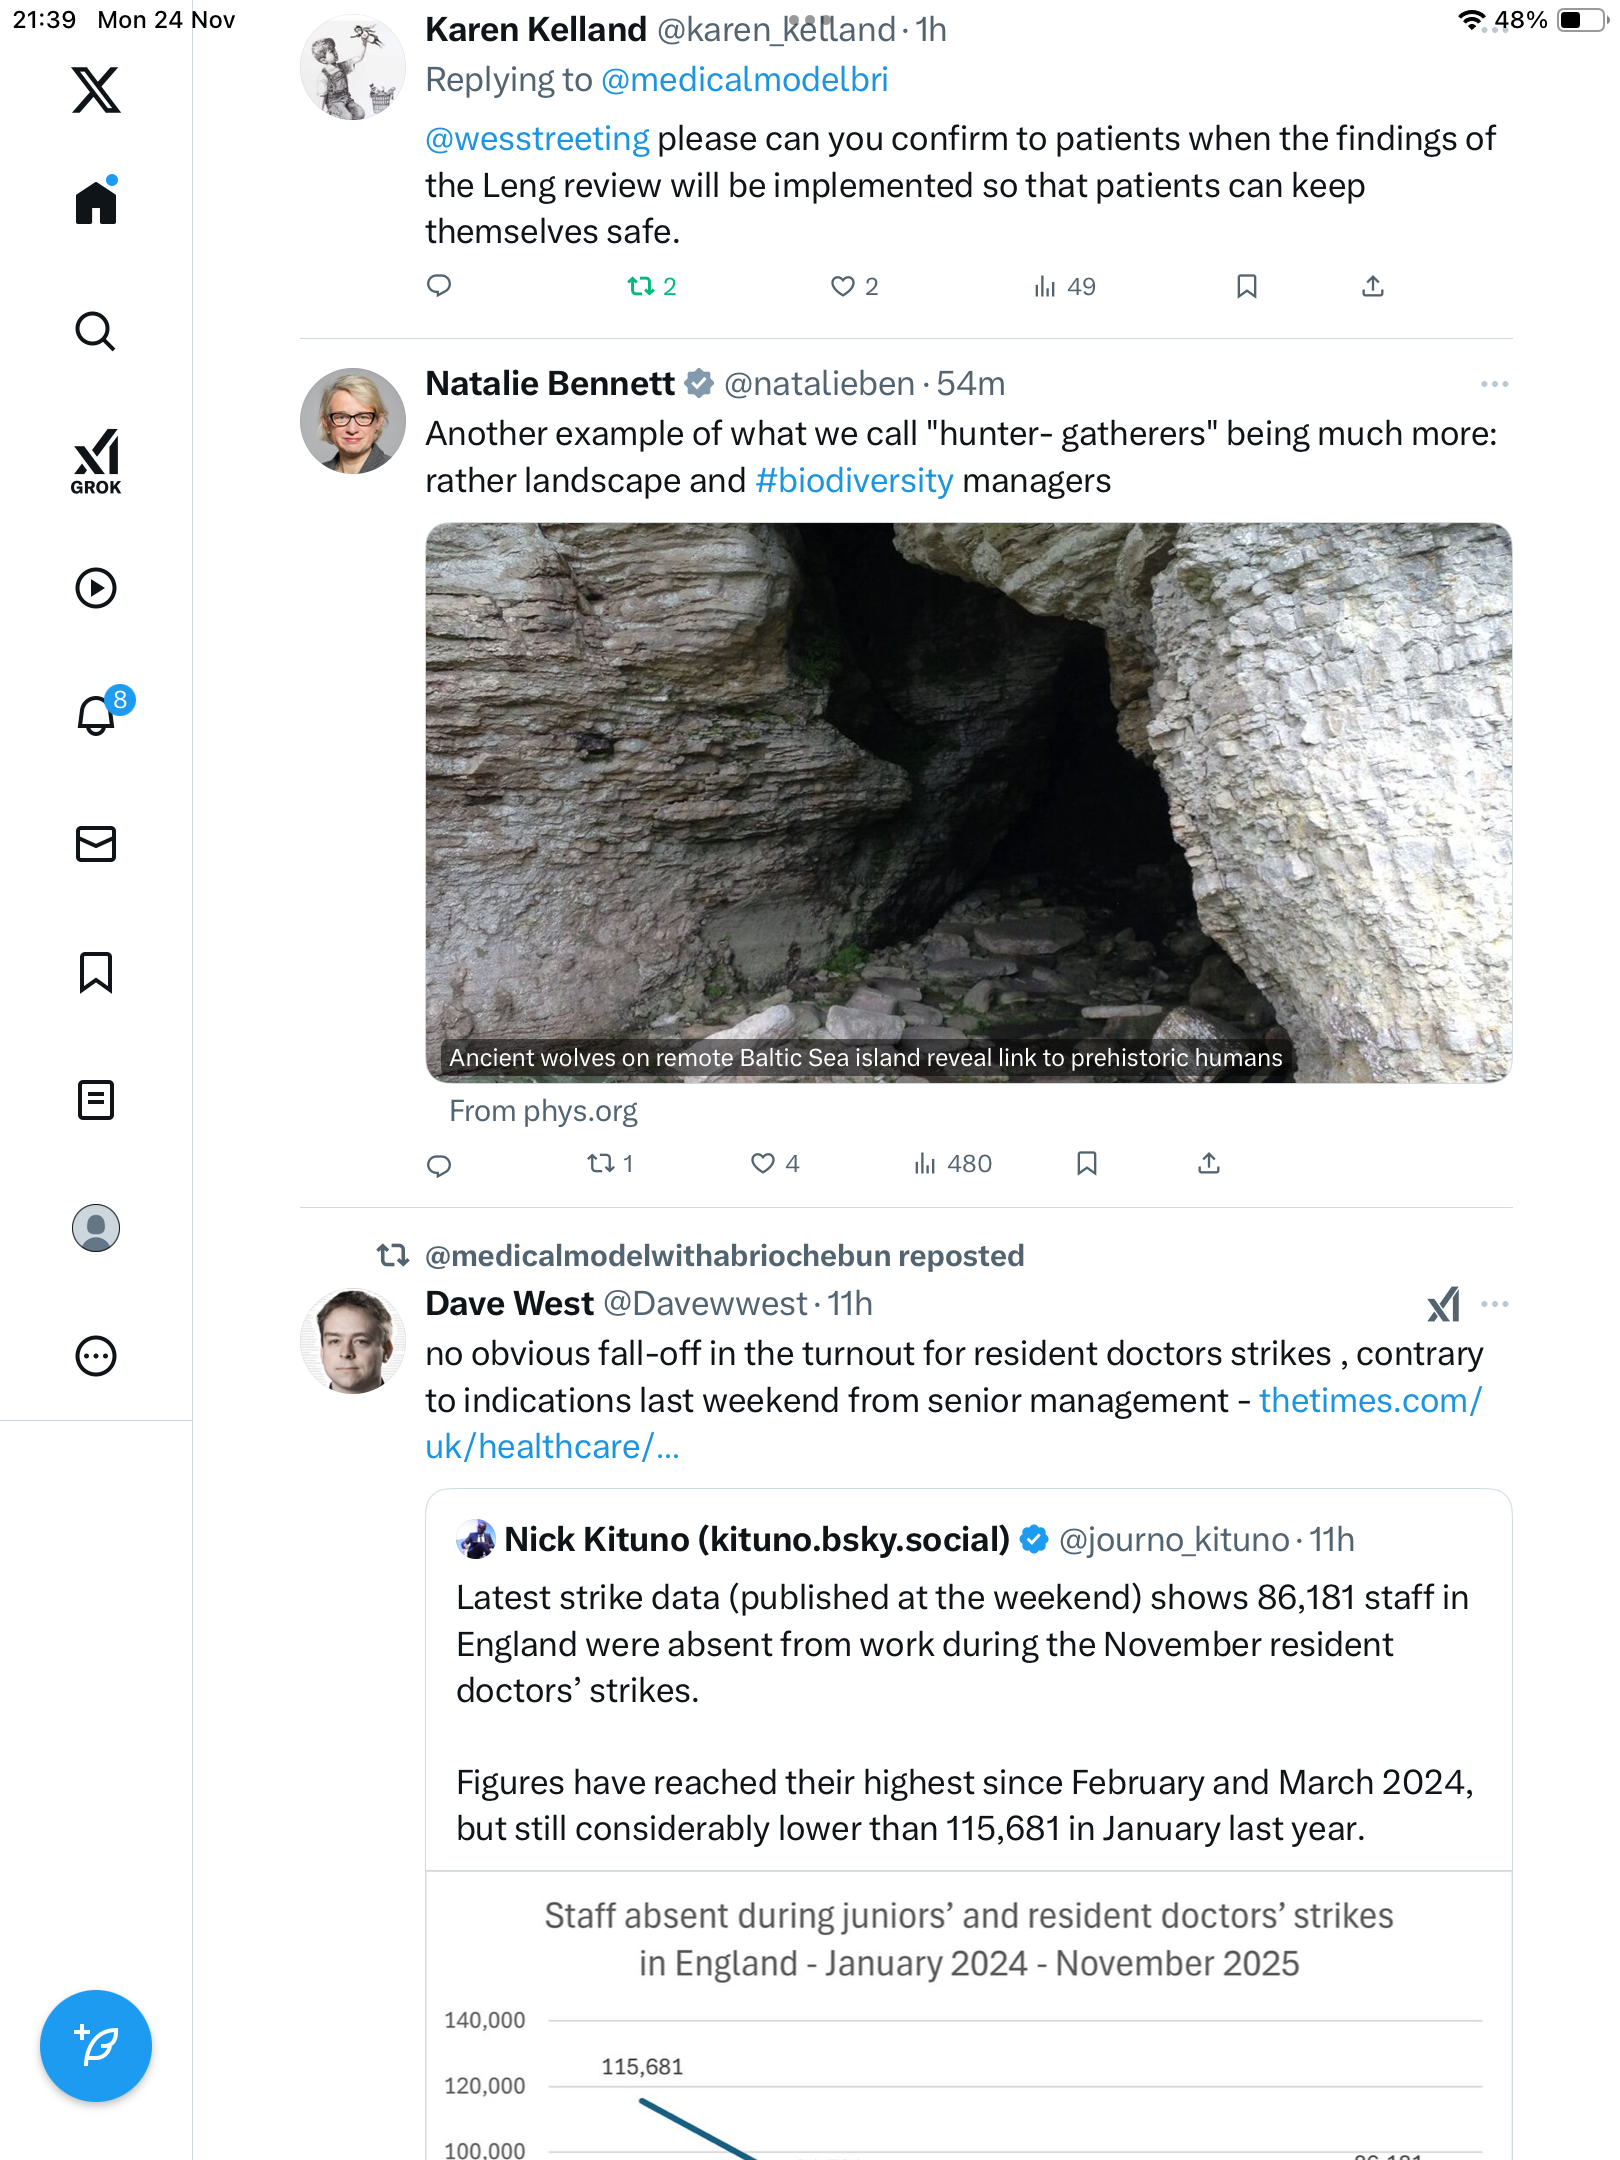The width and height of the screenshot is (1620, 2160).
Task: Open the Video tab icon
Action: 96,588
